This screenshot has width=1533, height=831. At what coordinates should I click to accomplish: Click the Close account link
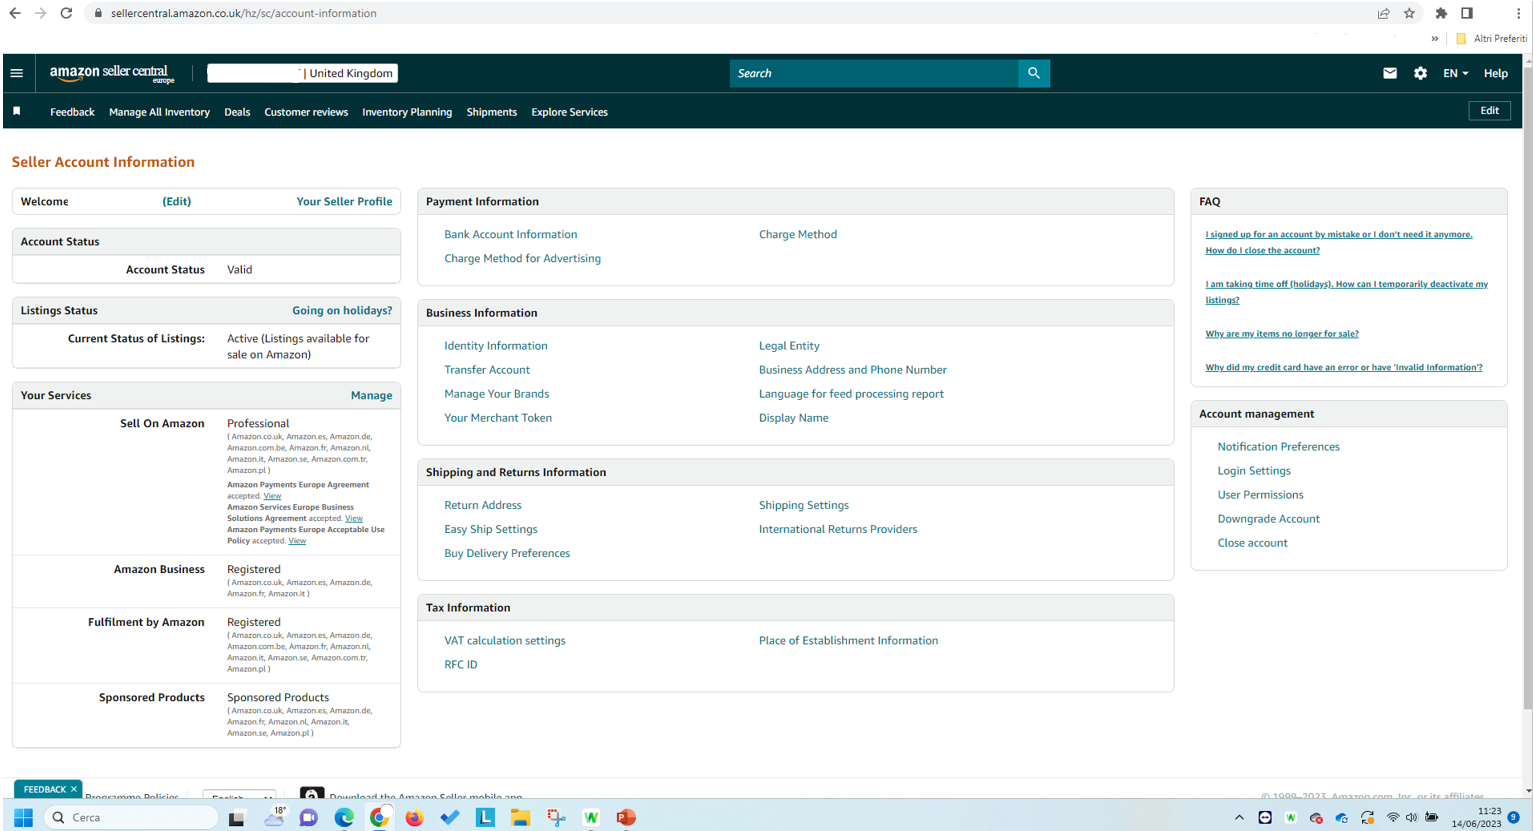pyautogui.click(x=1252, y=542)
